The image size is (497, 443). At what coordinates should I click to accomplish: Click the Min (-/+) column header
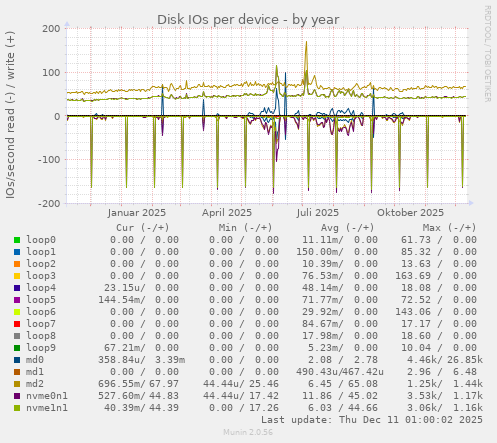pos(245,228)
